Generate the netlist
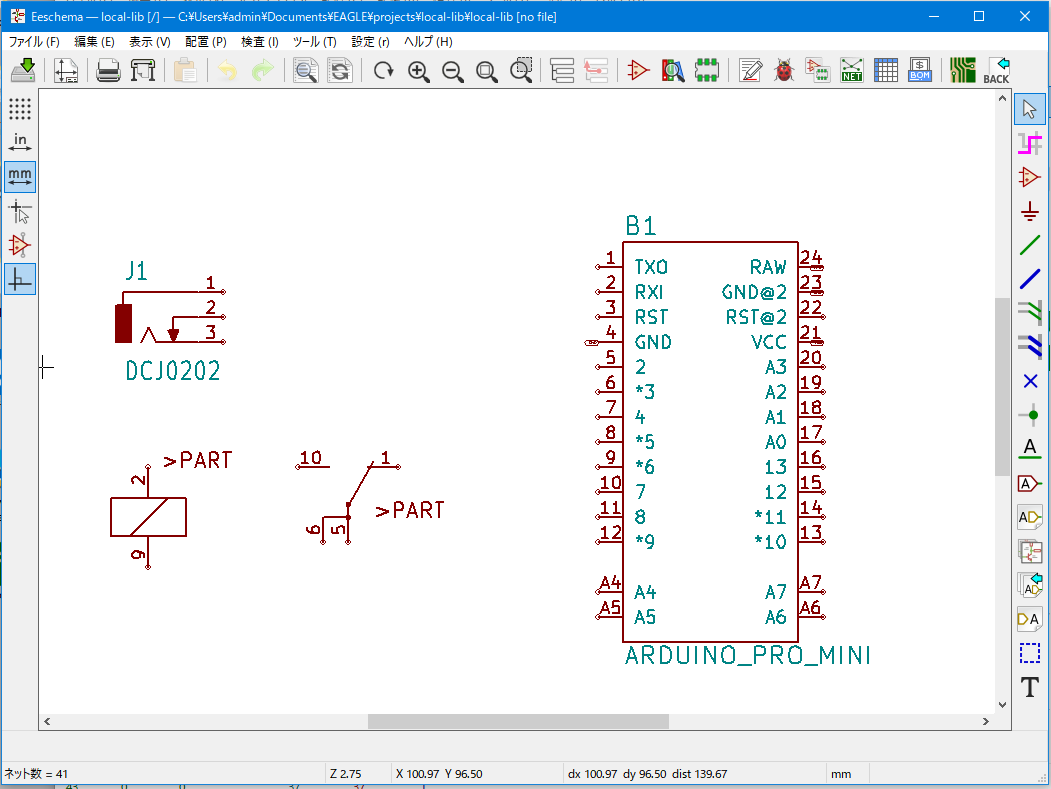1051x789 pixels. point(852,70)
